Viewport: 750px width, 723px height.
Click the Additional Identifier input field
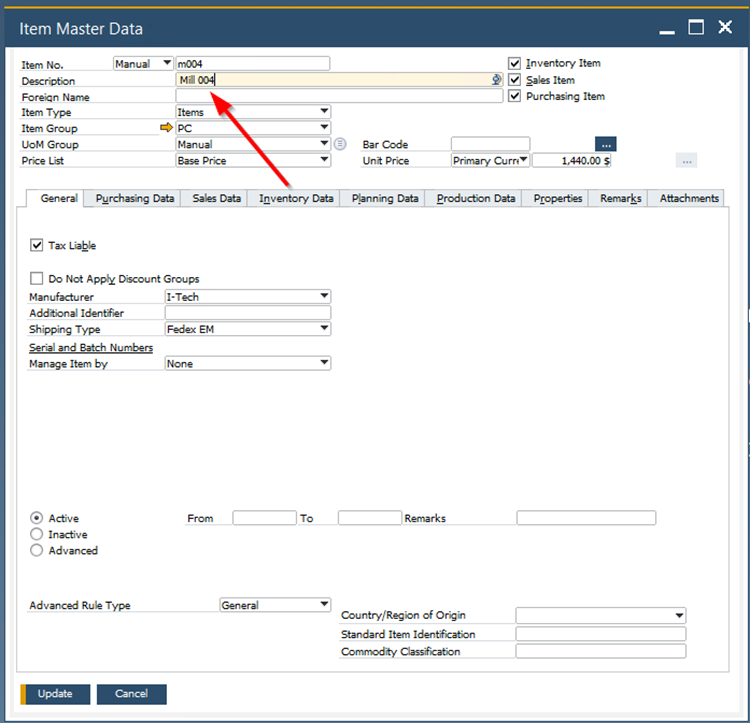248,313
